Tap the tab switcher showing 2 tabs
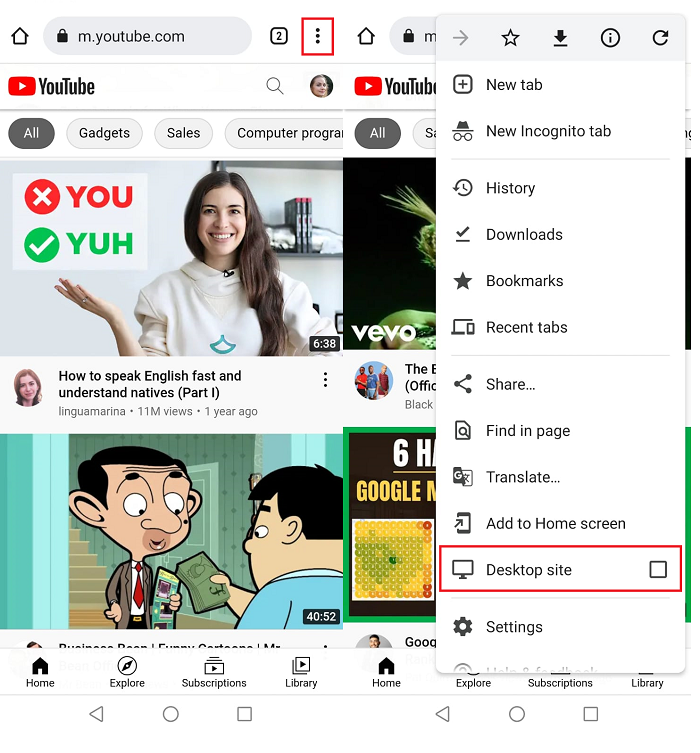Viewport: 700px width, 753px height. pyautogui.click(x=279, y=36)
